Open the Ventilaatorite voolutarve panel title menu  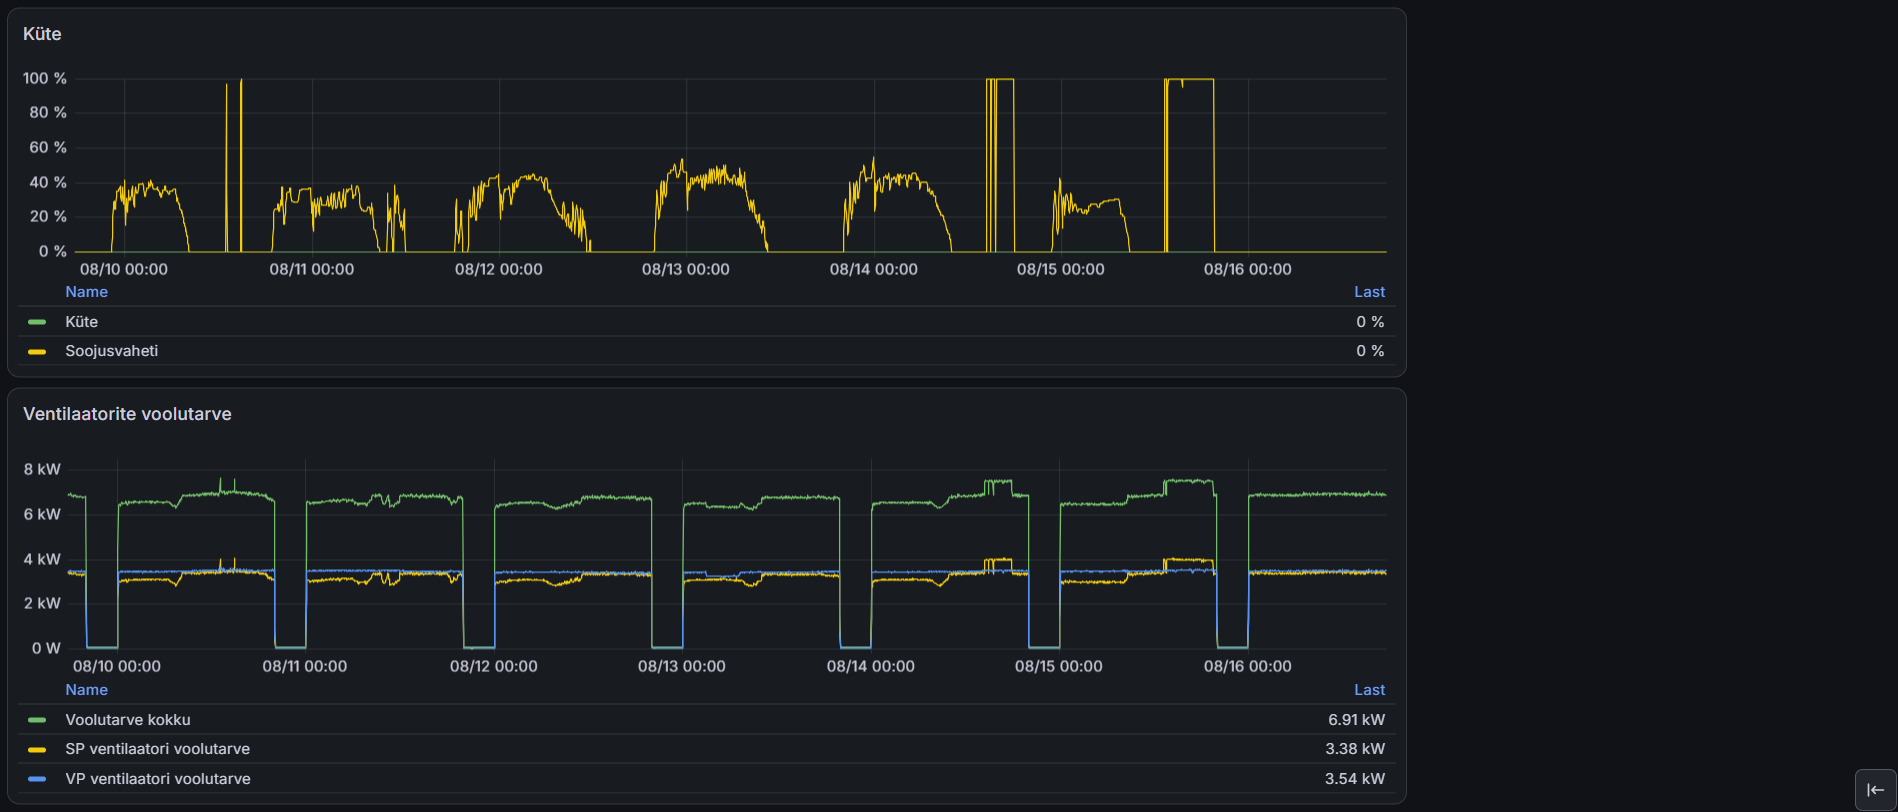coord(127,414)
